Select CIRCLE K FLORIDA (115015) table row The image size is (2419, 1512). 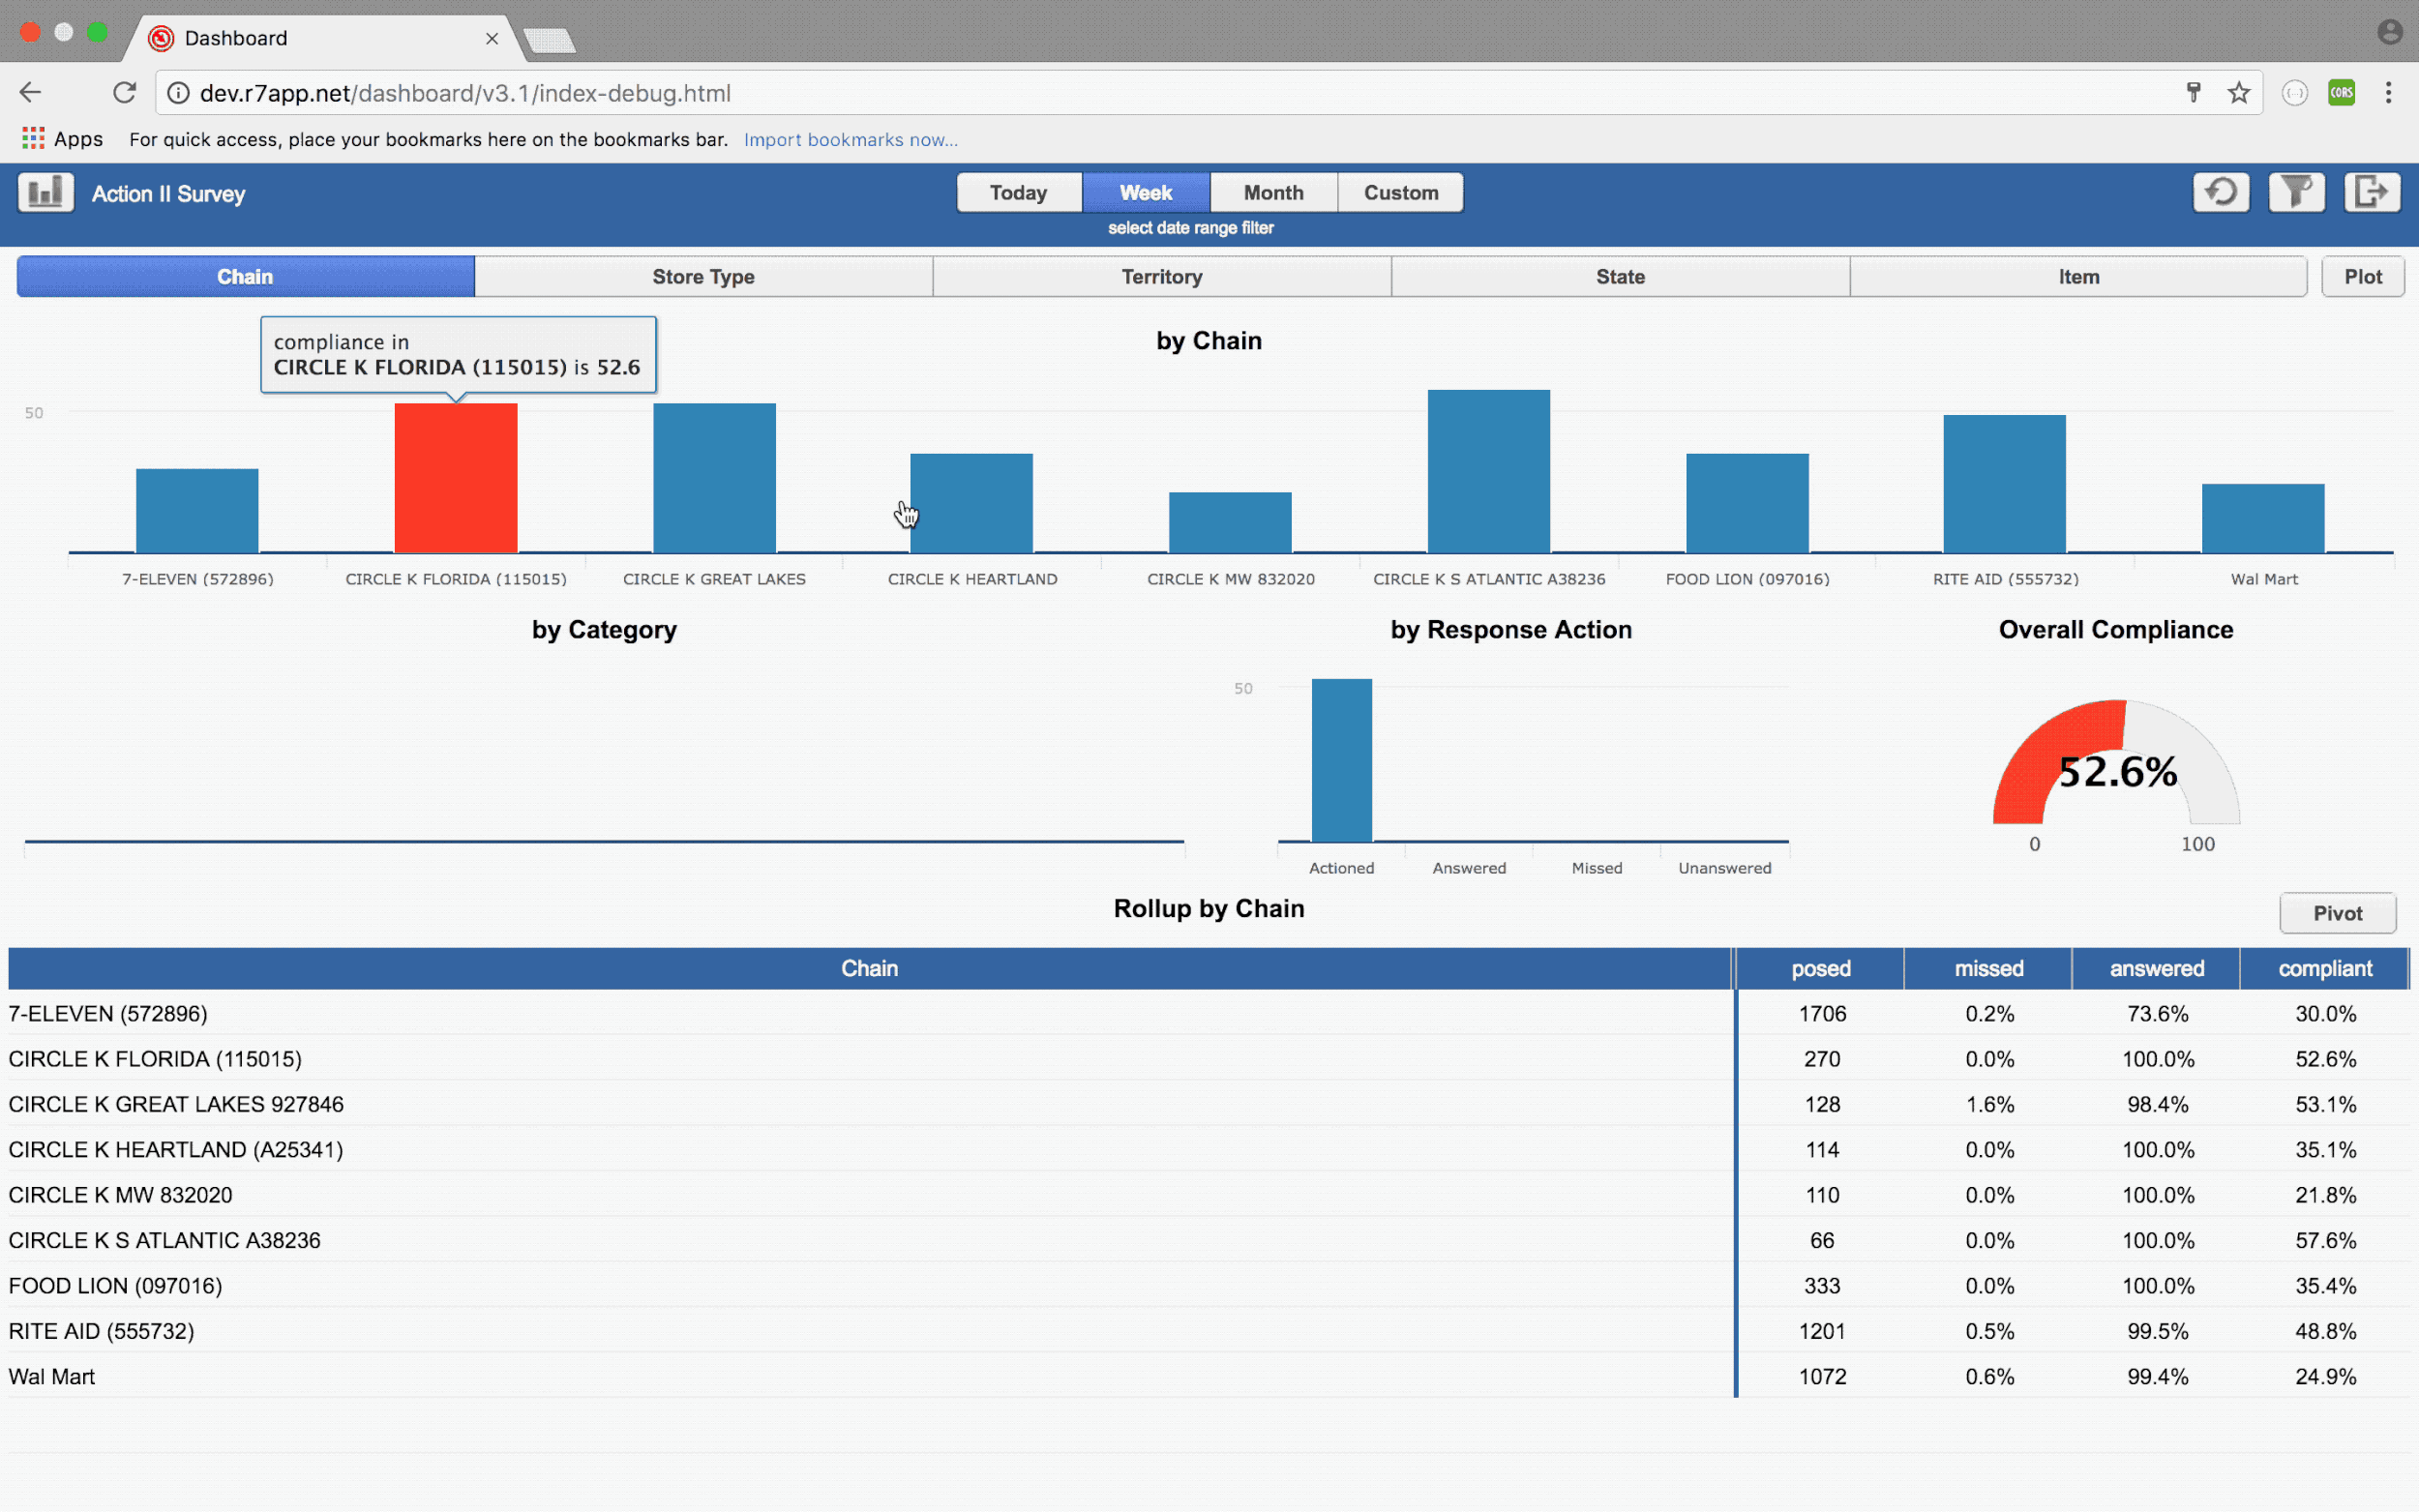coord(1208,1058)
